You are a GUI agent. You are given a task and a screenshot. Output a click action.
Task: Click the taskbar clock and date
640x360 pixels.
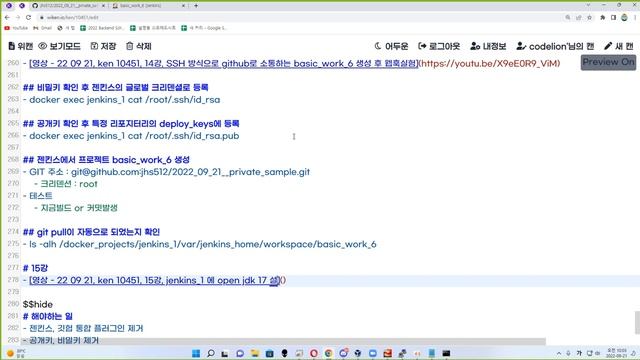click(617, 353)
